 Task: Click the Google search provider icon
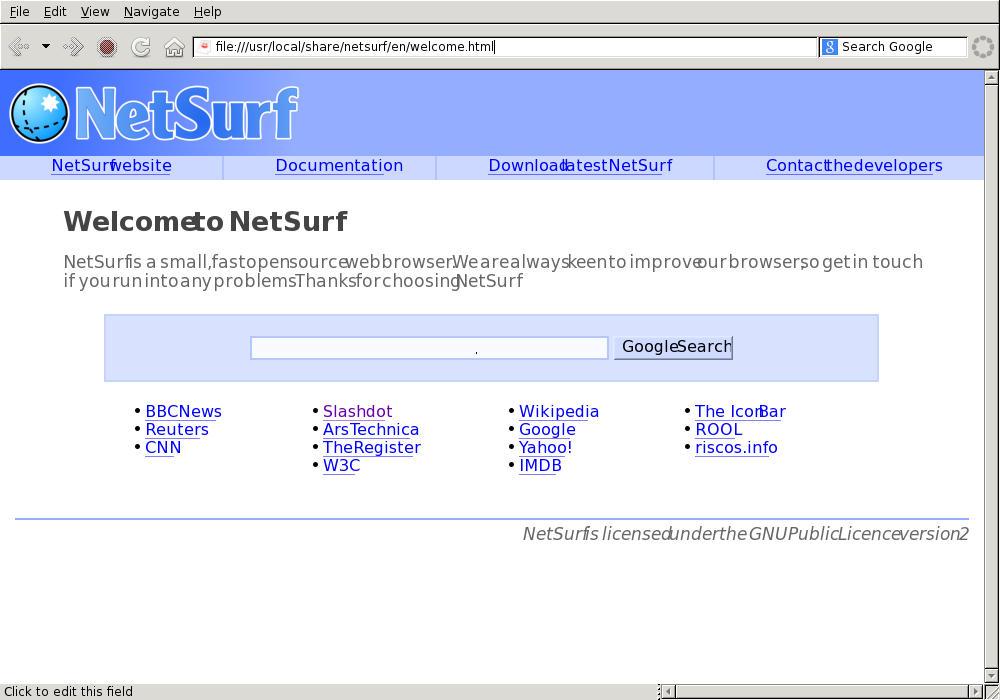(x=830, y=47)
